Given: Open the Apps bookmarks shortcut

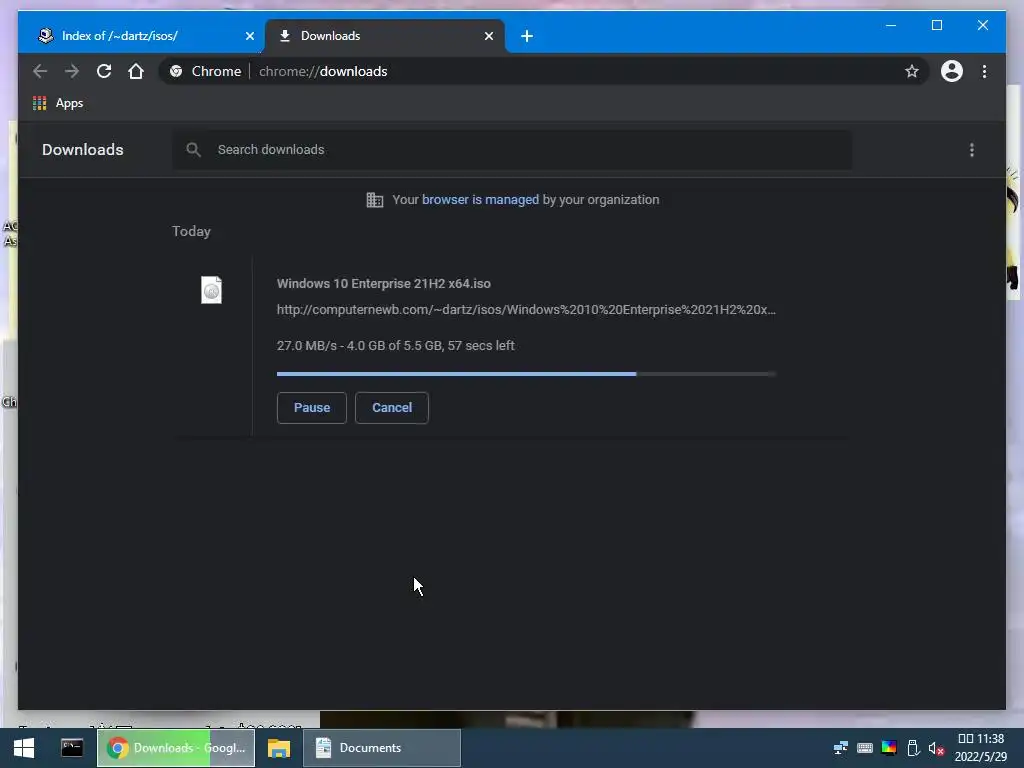Looking at the screenshot, I should coord(58,103).
